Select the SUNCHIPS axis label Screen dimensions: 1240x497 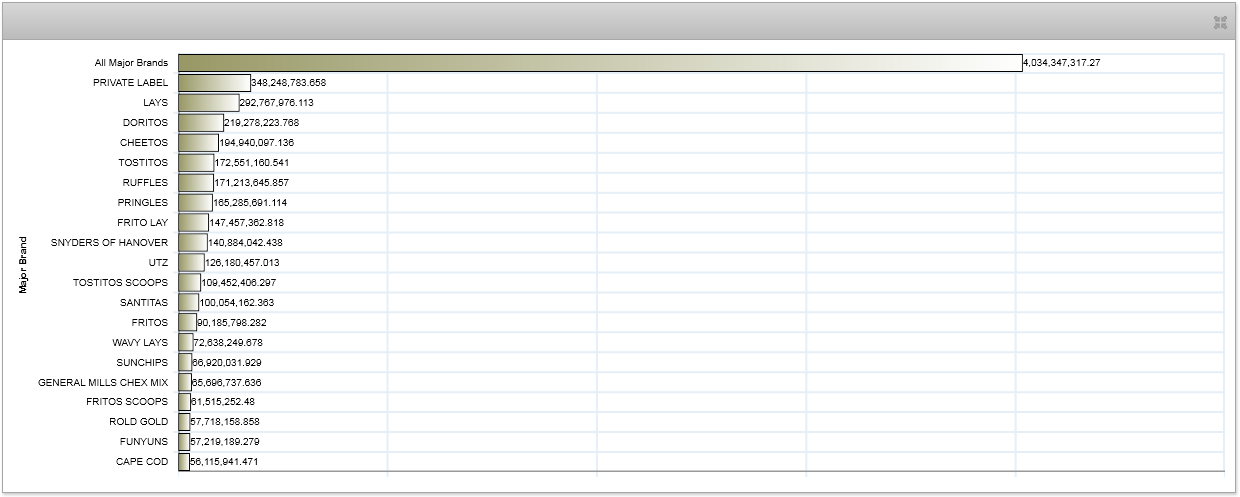(141, 363)
